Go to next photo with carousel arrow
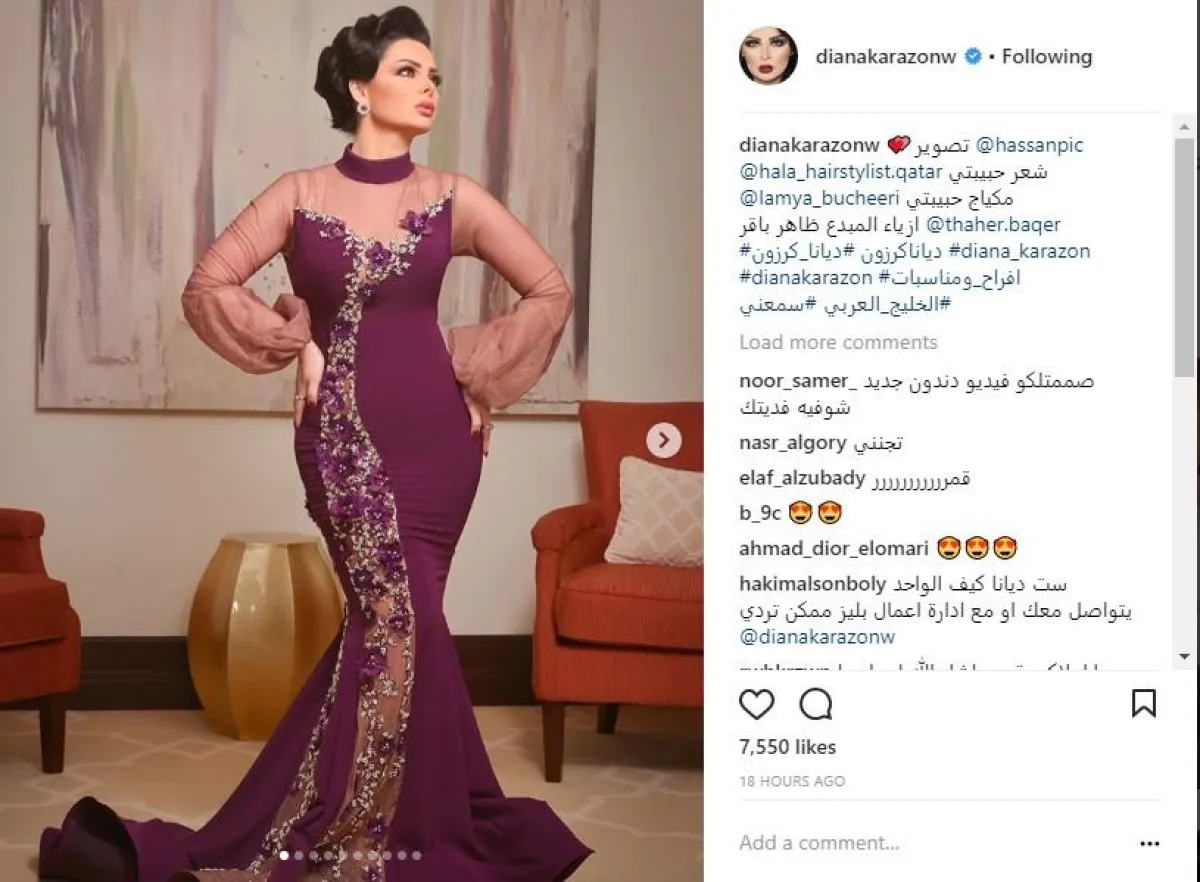 663,440
